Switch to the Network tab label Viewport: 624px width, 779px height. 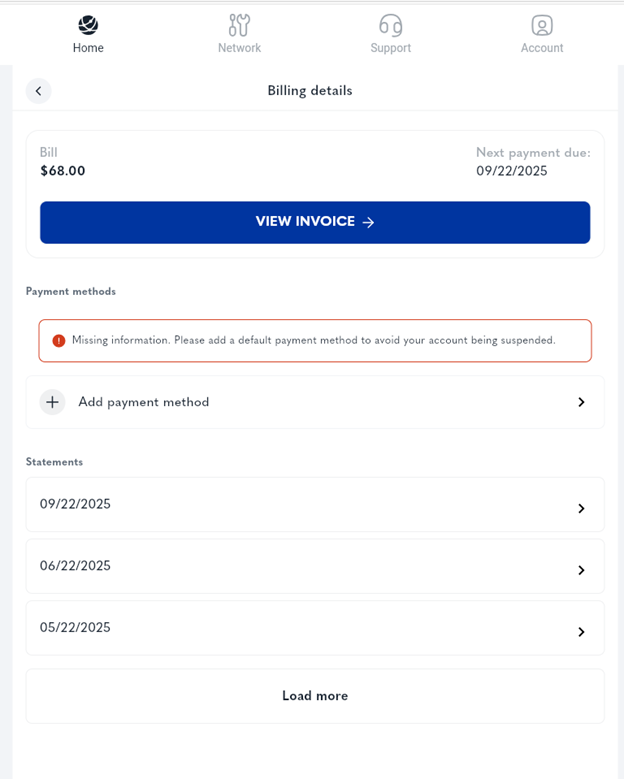[239, 48]
